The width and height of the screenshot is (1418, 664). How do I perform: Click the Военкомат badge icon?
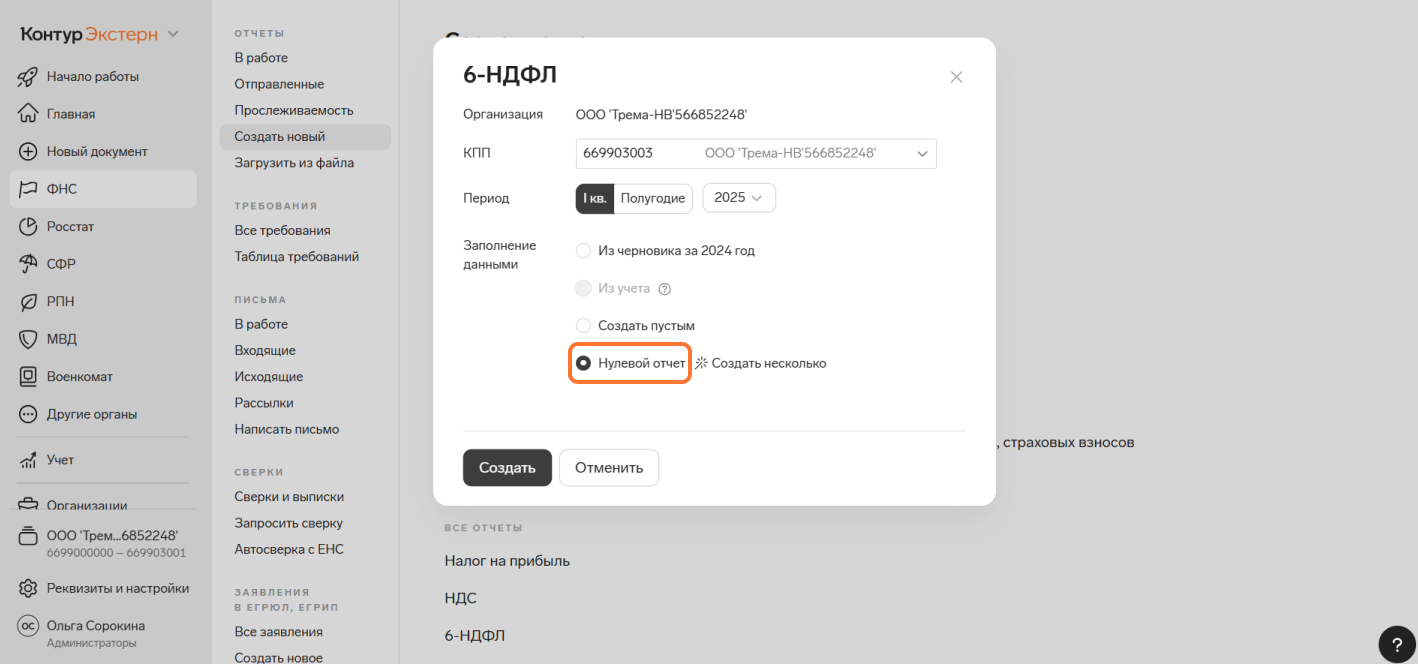click(28, 377)
